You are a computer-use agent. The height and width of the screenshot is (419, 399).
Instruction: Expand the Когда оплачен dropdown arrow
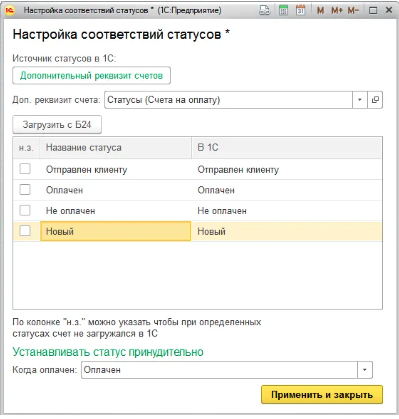(365, 370)
